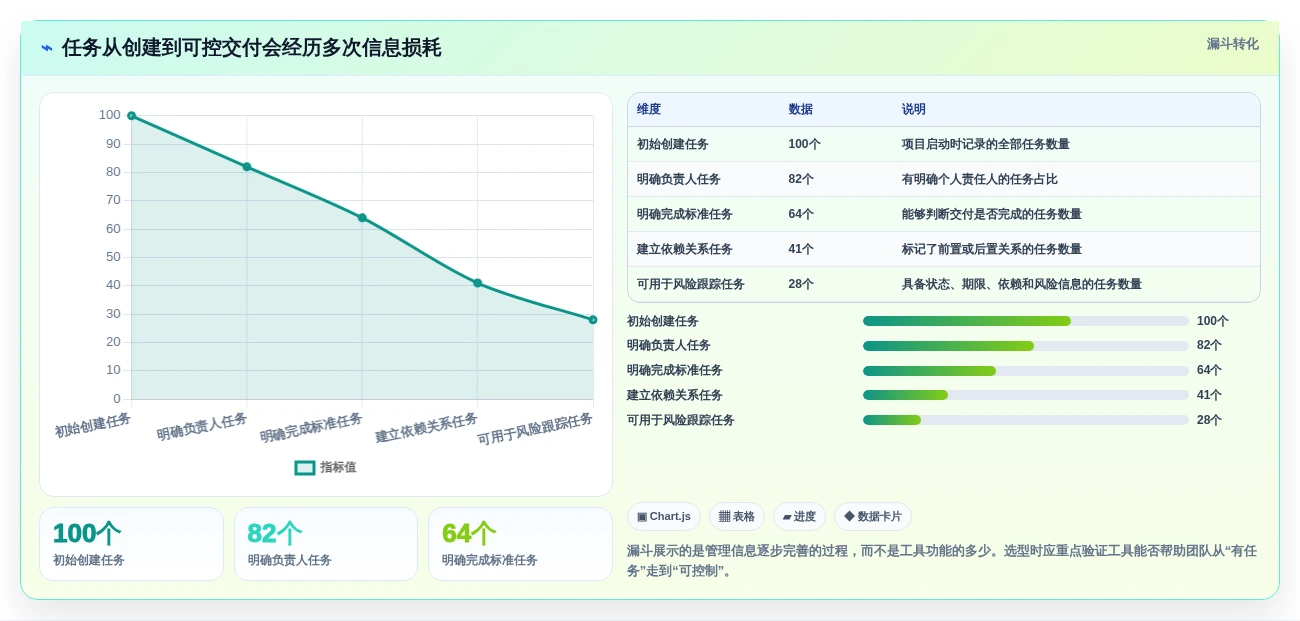The image size is (1300, 621).
Task: Click the summary paragraph starting 漏斗展示的是
Action: pyautogui.click(x=942, y=561)
